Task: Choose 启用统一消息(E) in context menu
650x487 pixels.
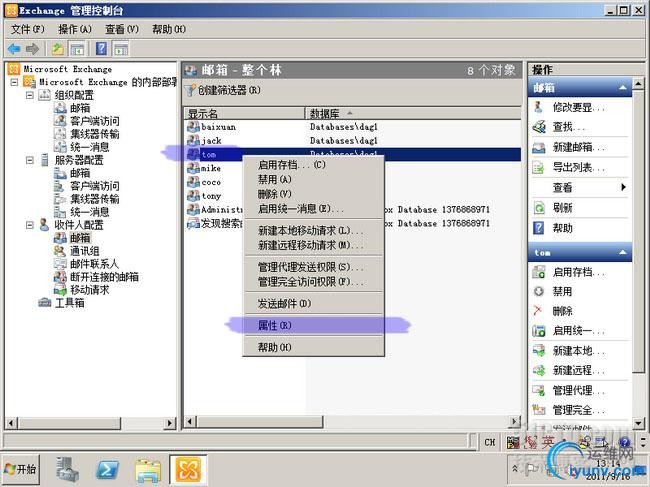Action: point(313,208)
